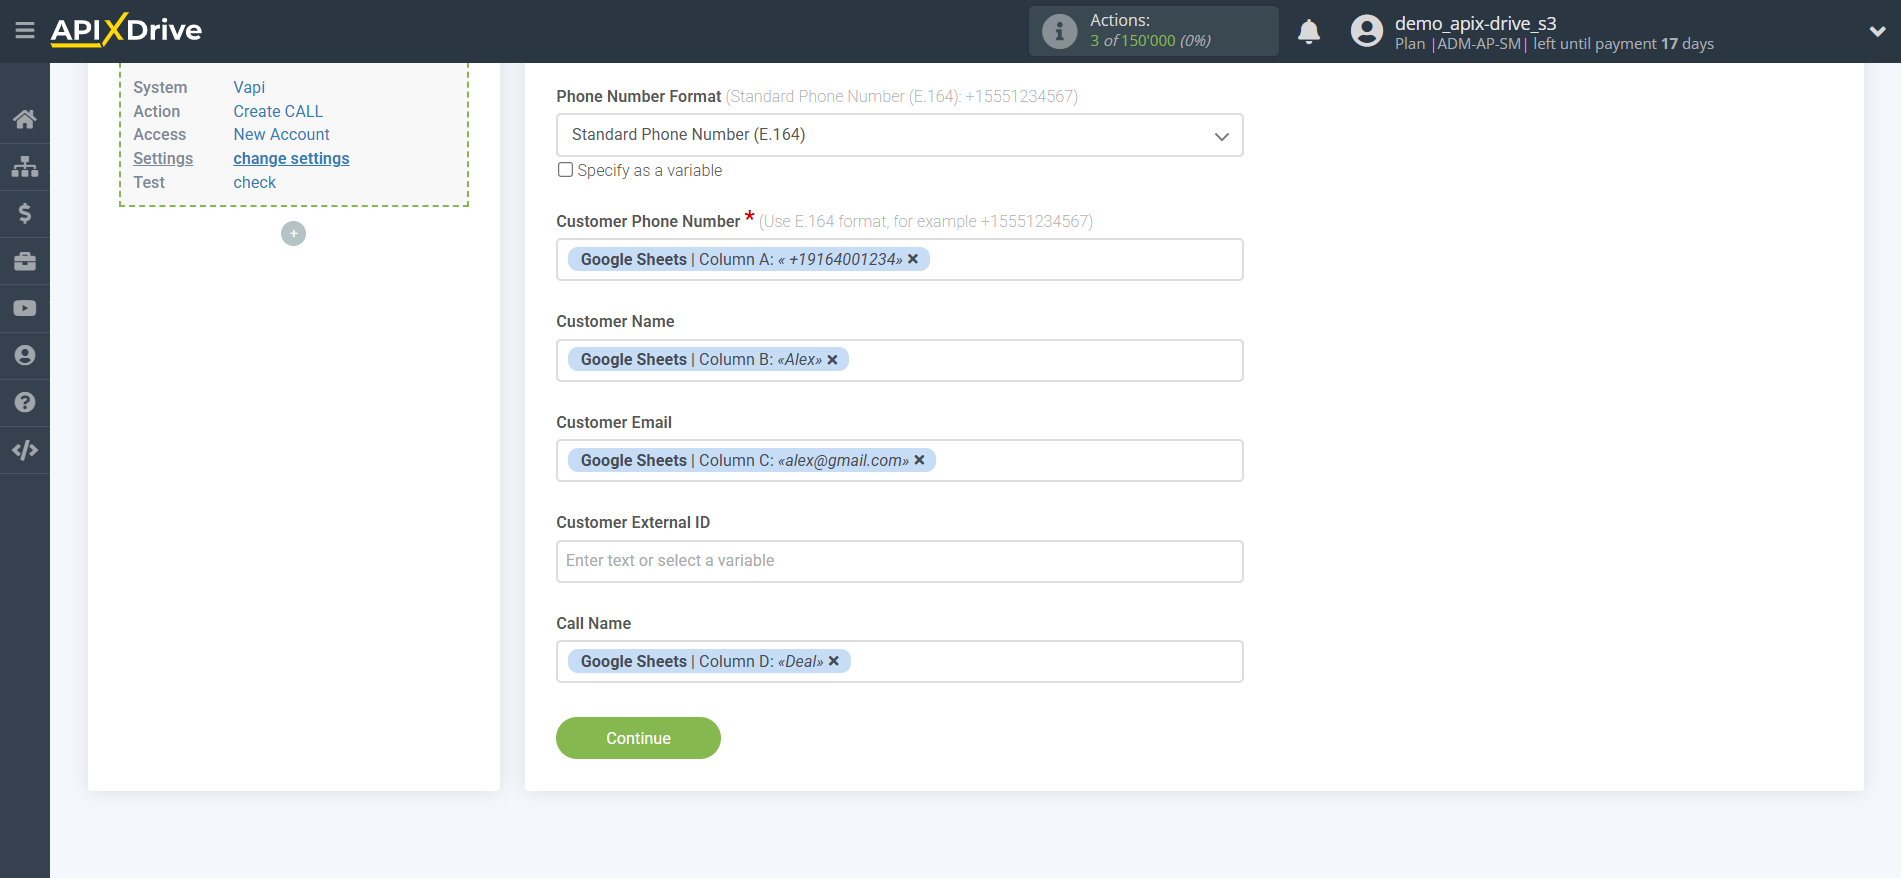
Task: Open the API code sidebar icon
Action: pyautogui.click(x=25, y=450)
